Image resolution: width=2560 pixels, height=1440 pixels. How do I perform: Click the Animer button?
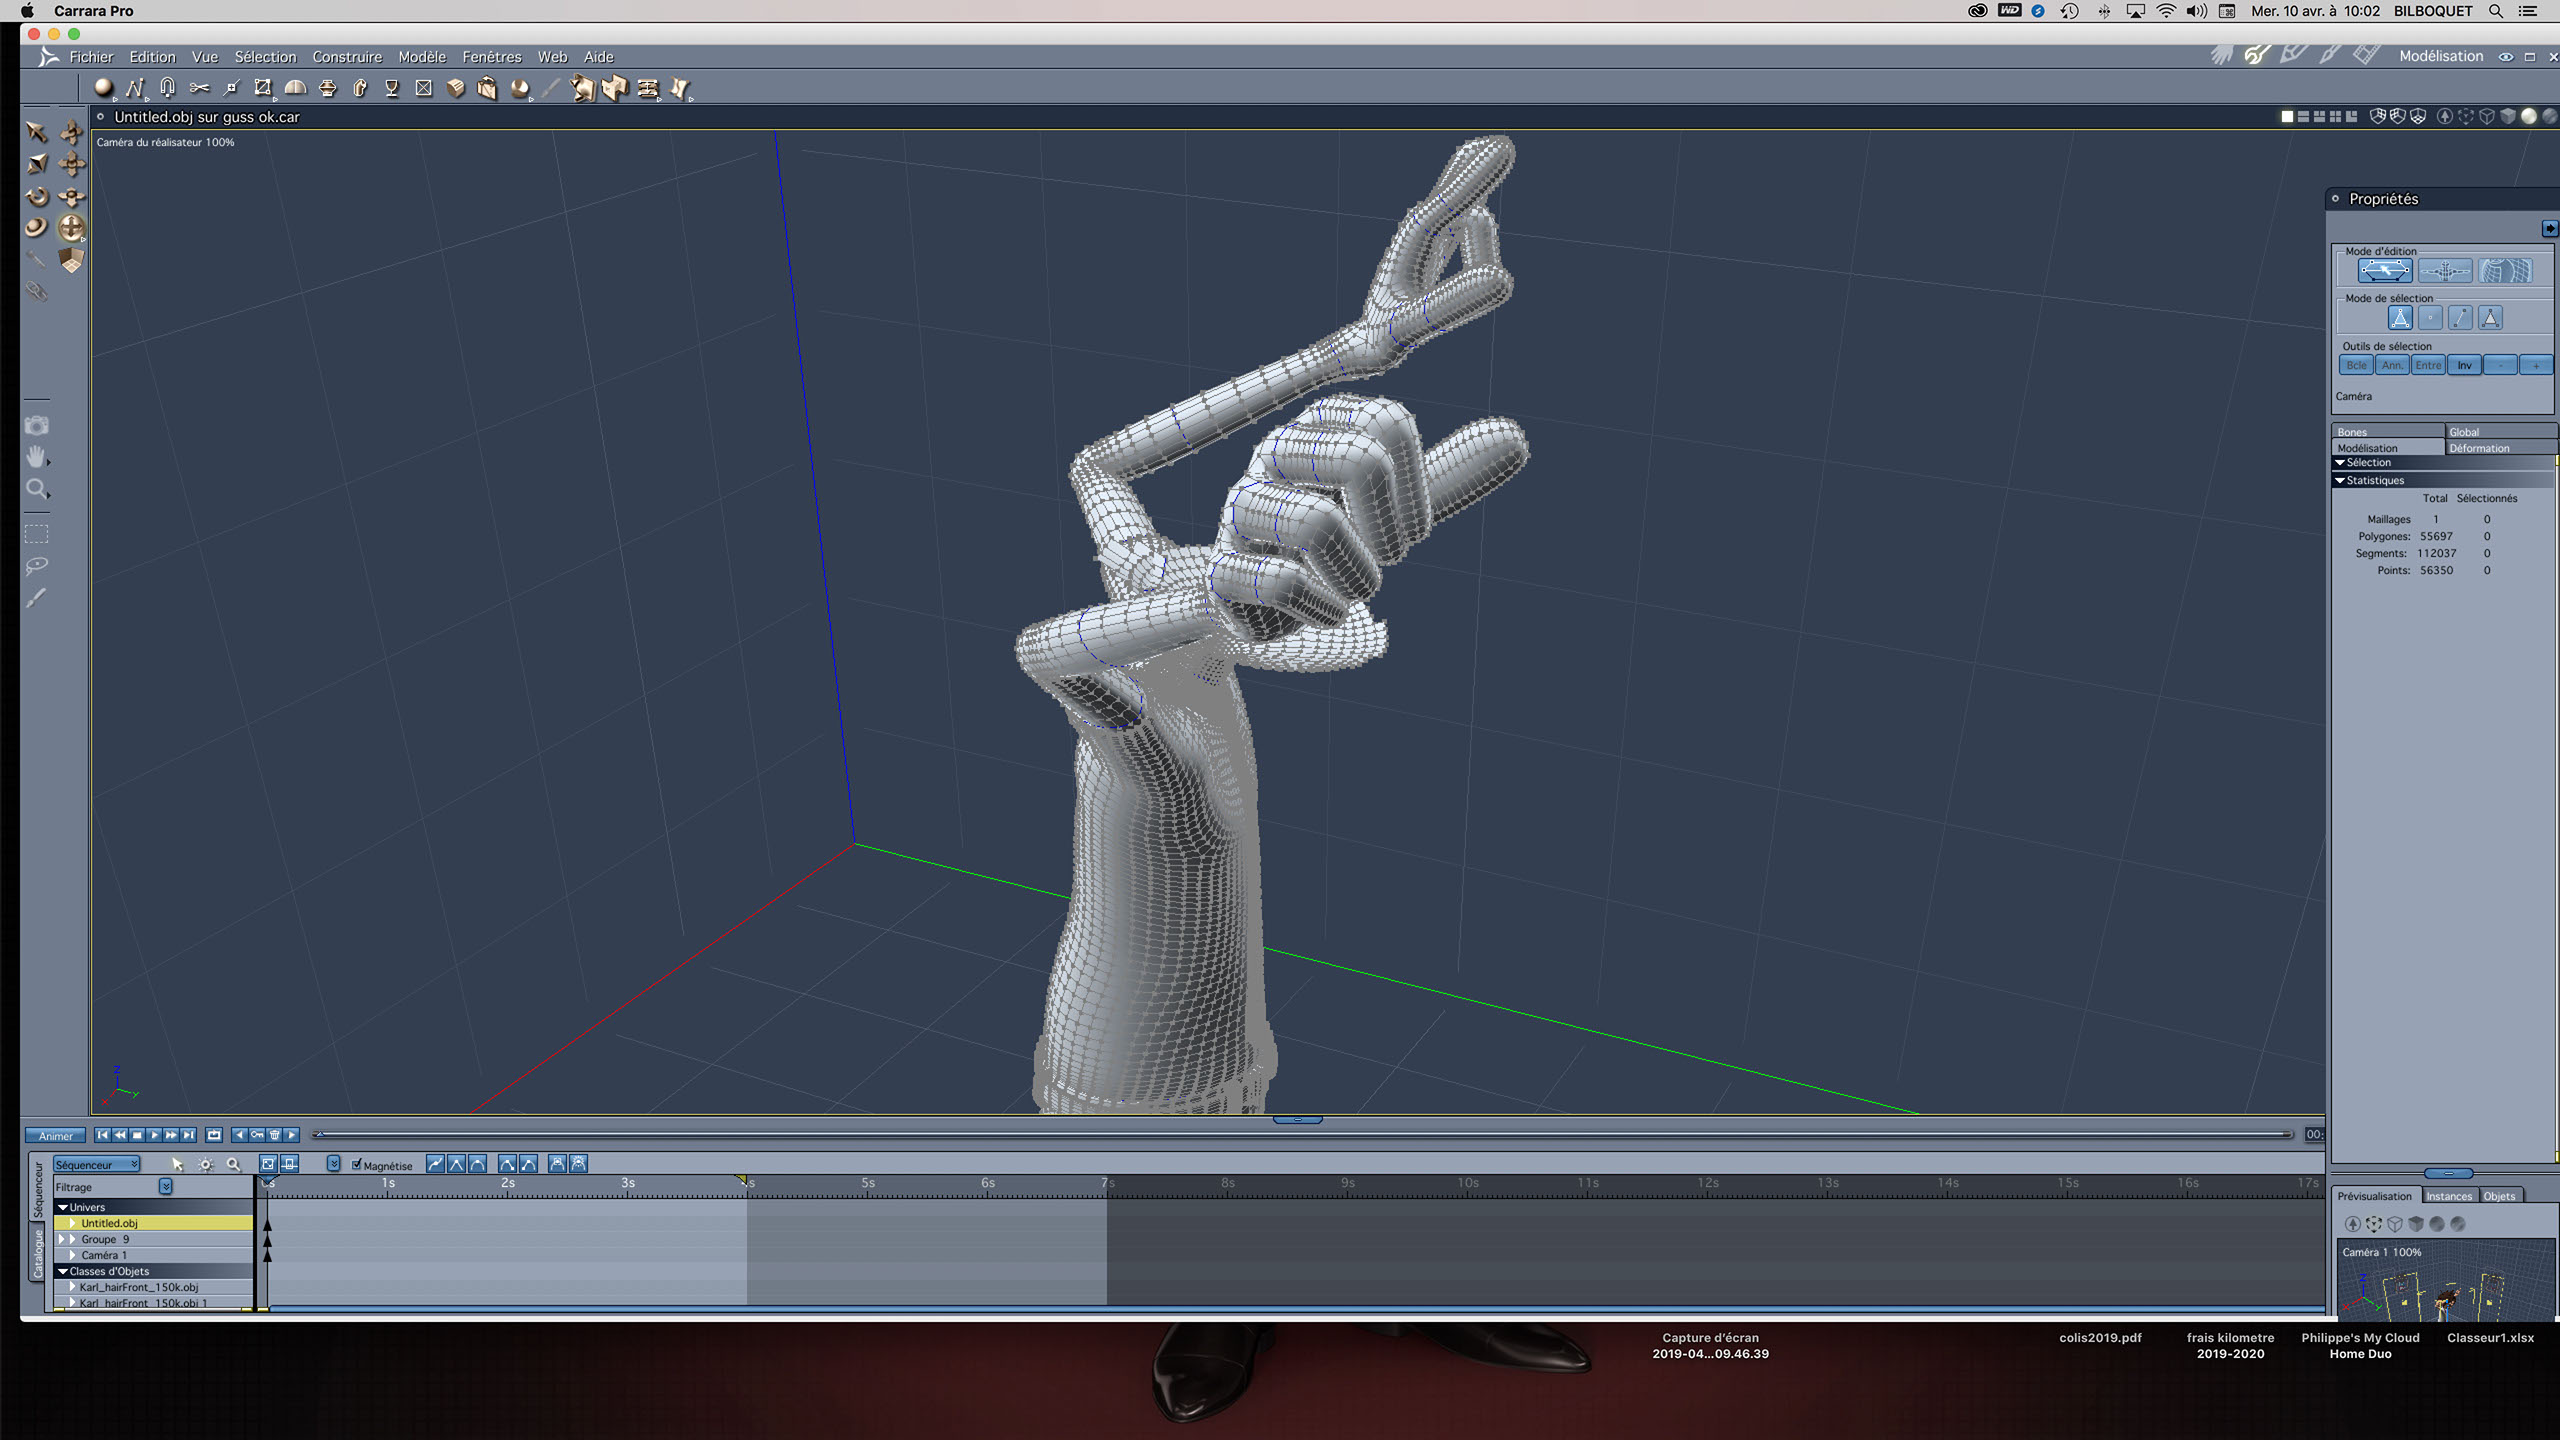(x=55, y=1136)
